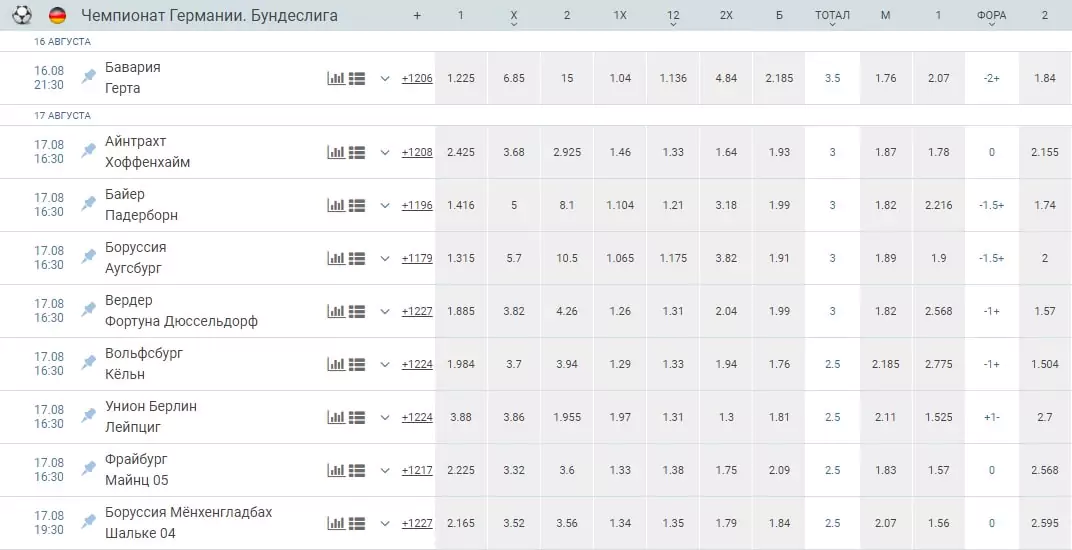1072x550 pixels.
Task: Select 2X odds 2.04 in Вердер row
Action: [726, 311]
